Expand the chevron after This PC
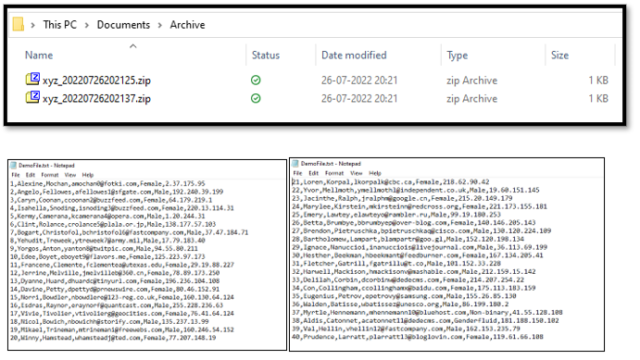The image size is (640, 360). coord(87,25)
